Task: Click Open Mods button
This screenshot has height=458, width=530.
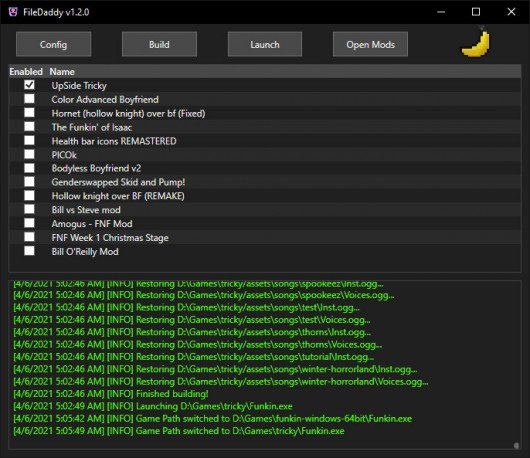Action: (370, 44)
